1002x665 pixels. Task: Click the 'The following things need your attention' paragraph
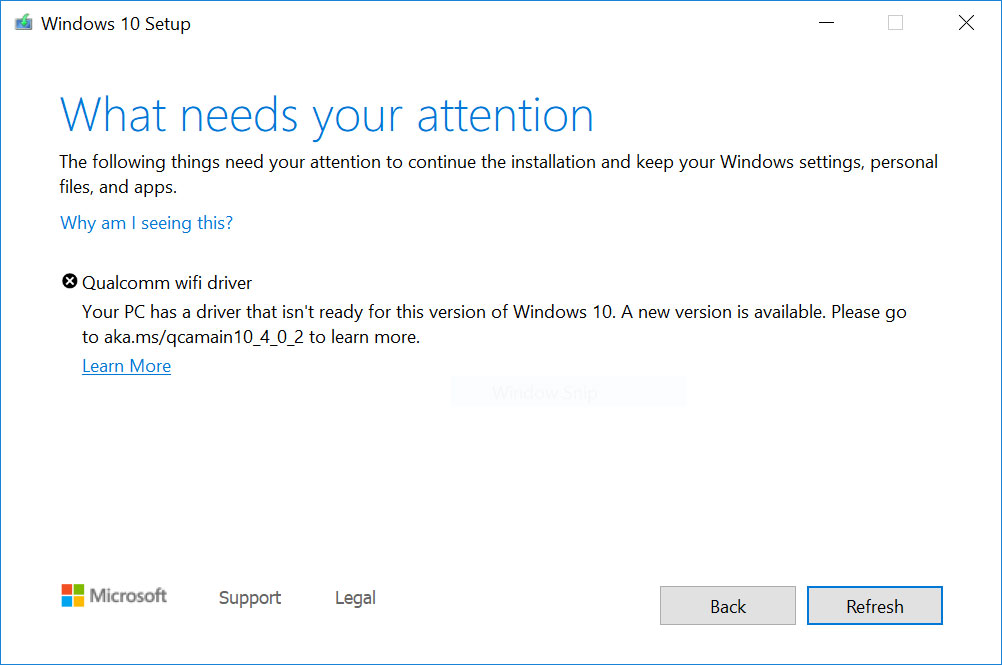tap(498, 174)
